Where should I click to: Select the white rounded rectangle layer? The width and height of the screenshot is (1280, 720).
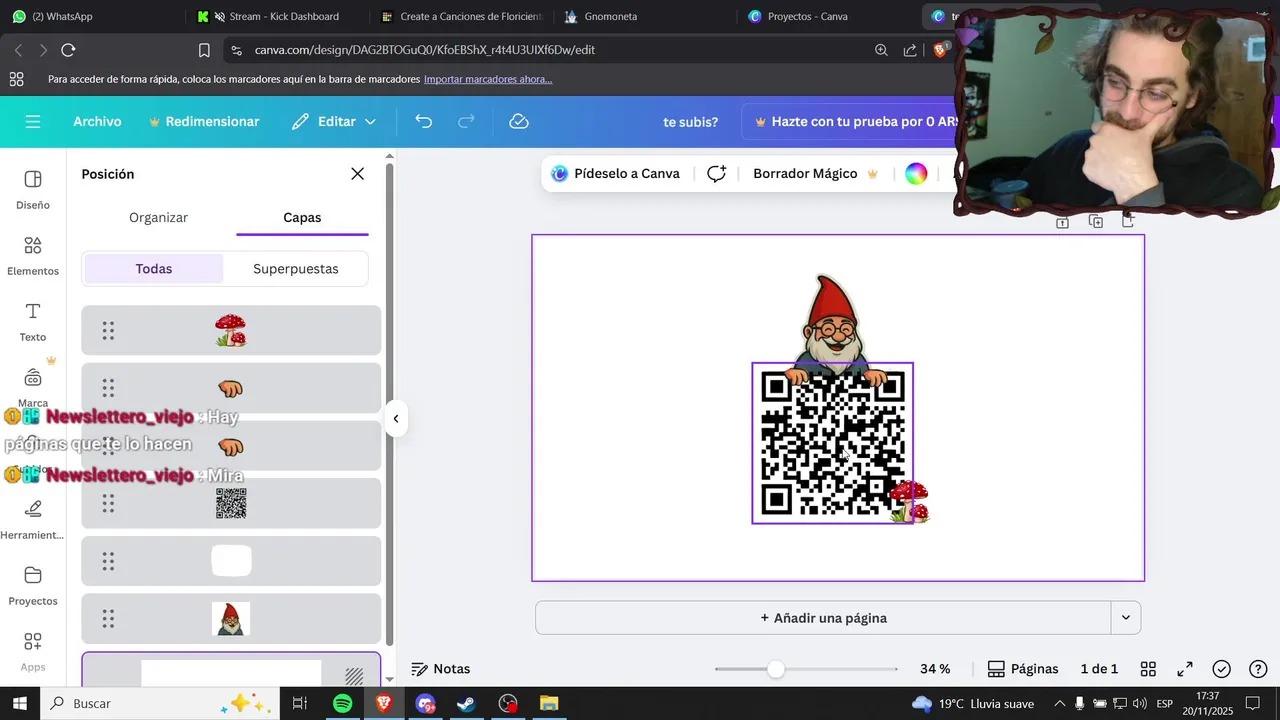point(231,561)
